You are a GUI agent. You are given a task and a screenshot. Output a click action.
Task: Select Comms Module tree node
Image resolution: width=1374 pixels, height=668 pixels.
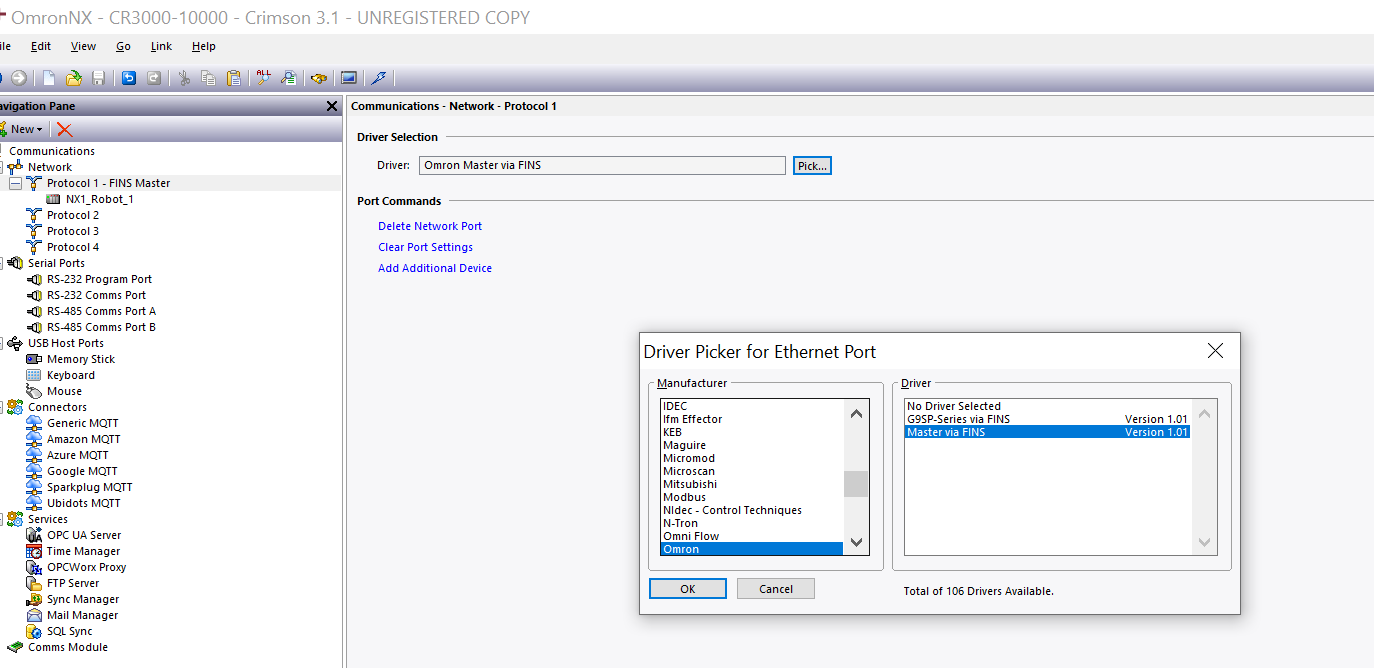[x=68, y=647]
